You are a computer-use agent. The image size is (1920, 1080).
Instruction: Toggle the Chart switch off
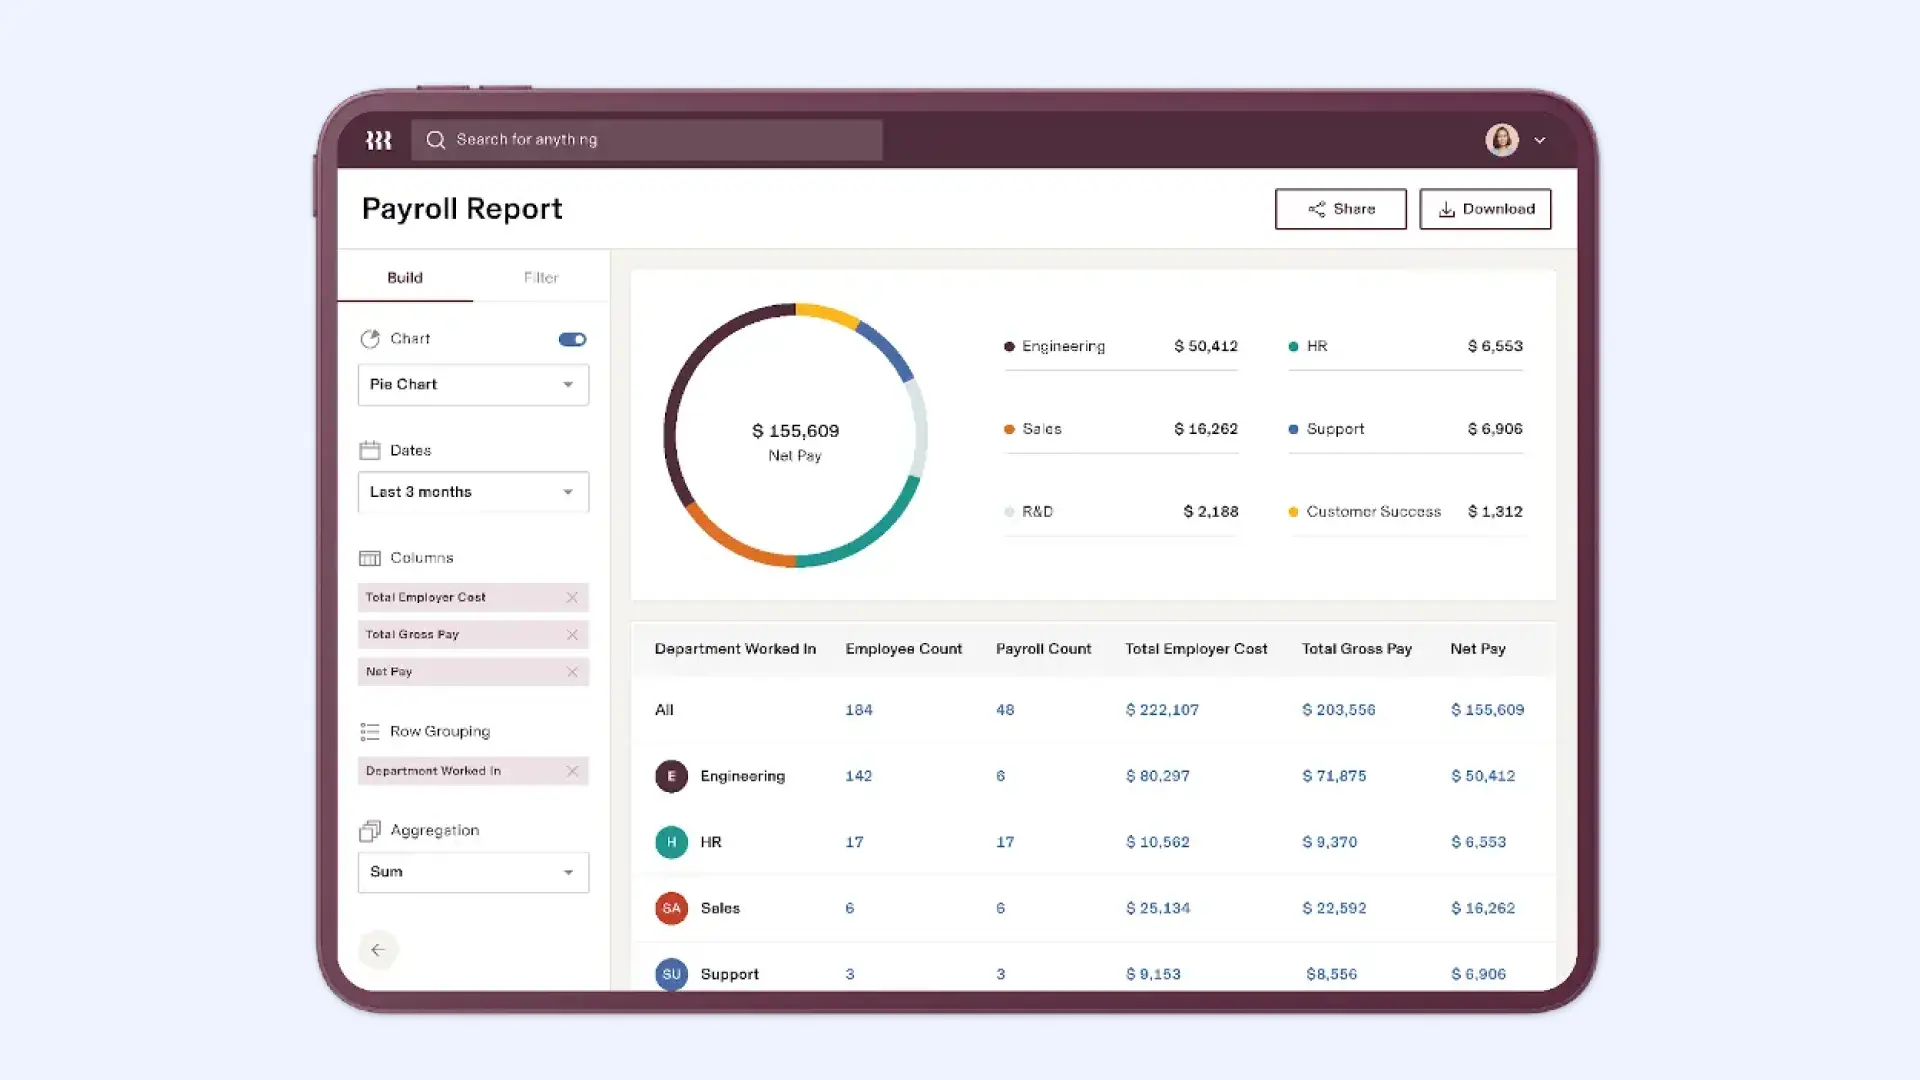click(x=572, y=340)
